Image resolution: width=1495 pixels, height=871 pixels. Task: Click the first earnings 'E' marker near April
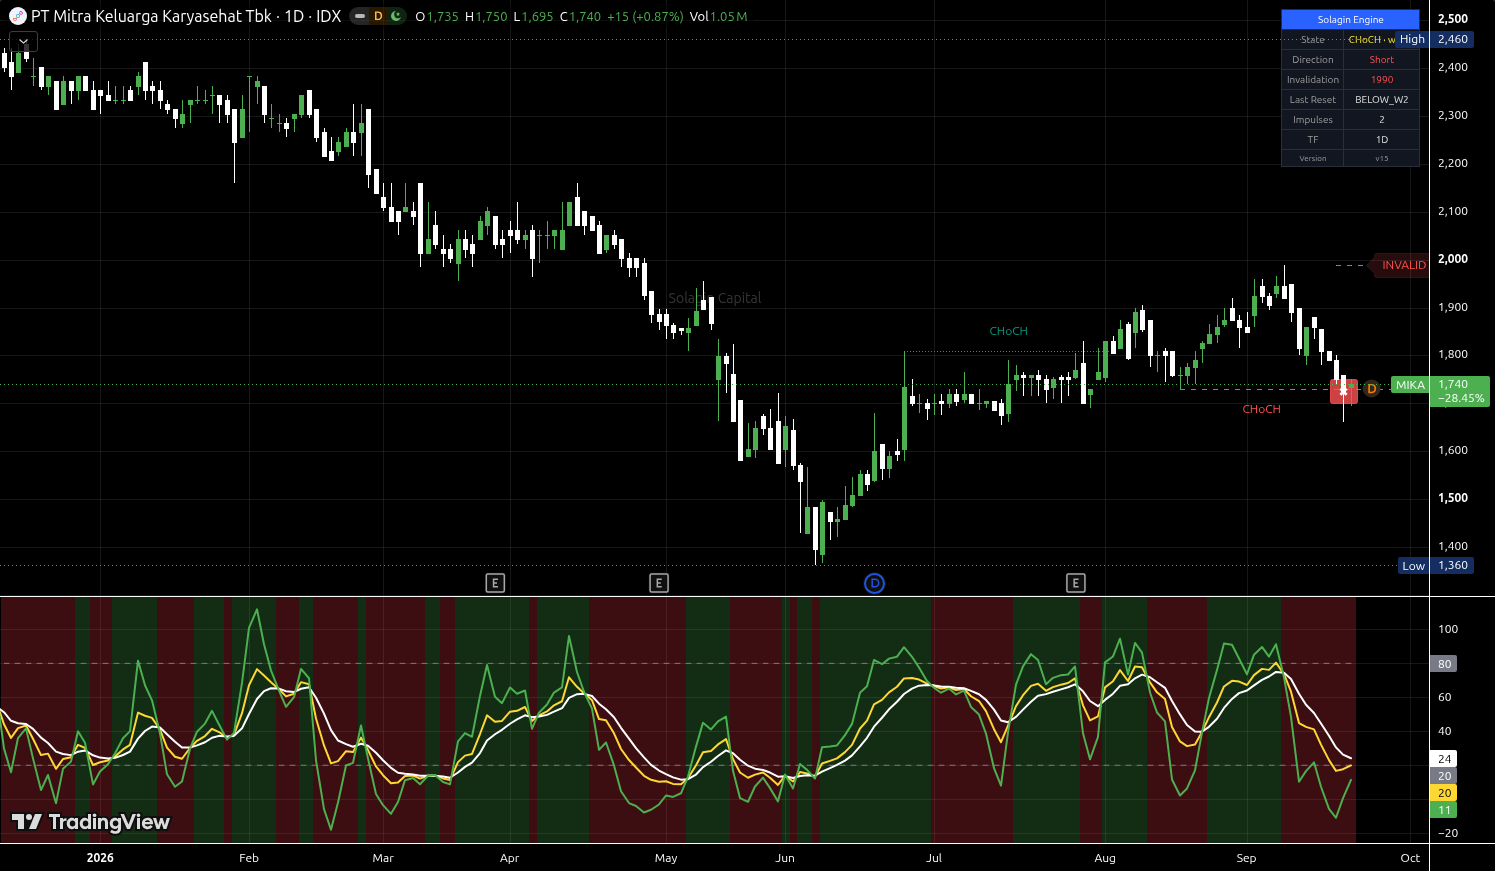click(x=495, y=583)
